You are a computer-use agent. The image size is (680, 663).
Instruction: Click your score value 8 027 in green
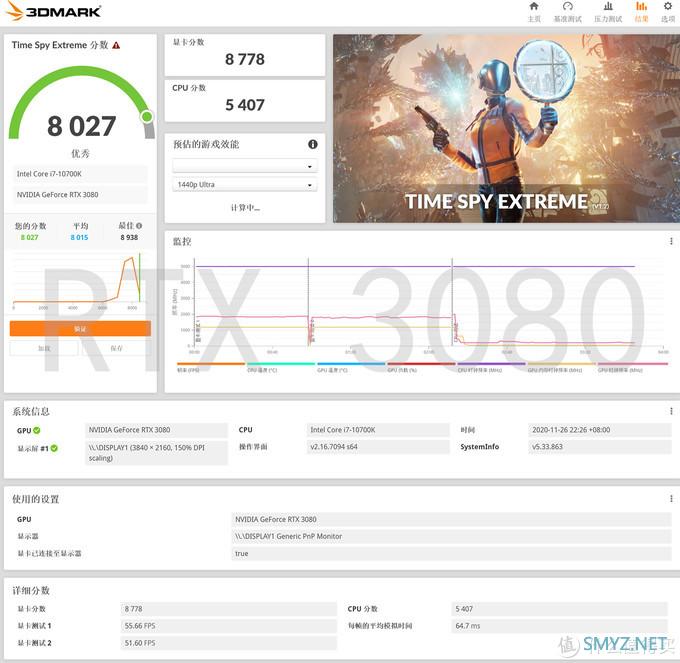click(x=29, y=238)
